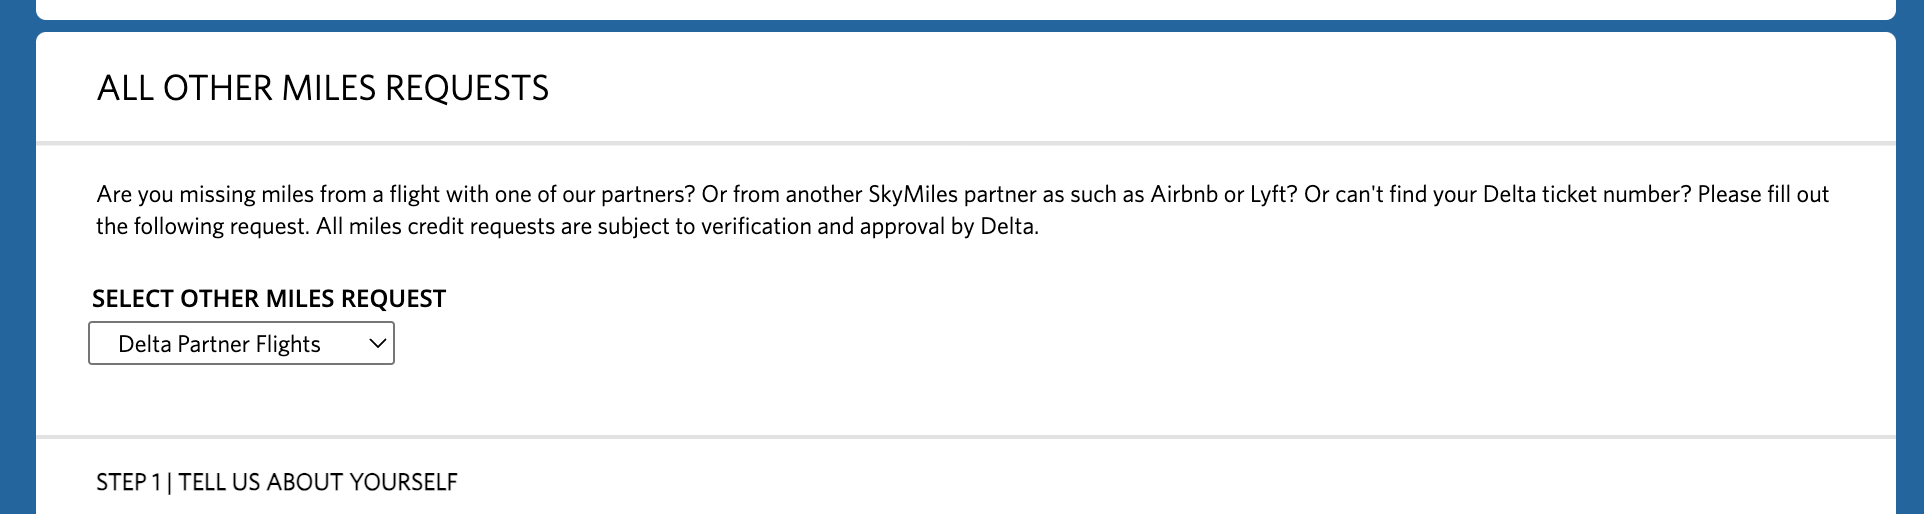Click the "Please fill out" text
The height and width of the screenshot is (514, 1924).
(x=1763, y=194)
